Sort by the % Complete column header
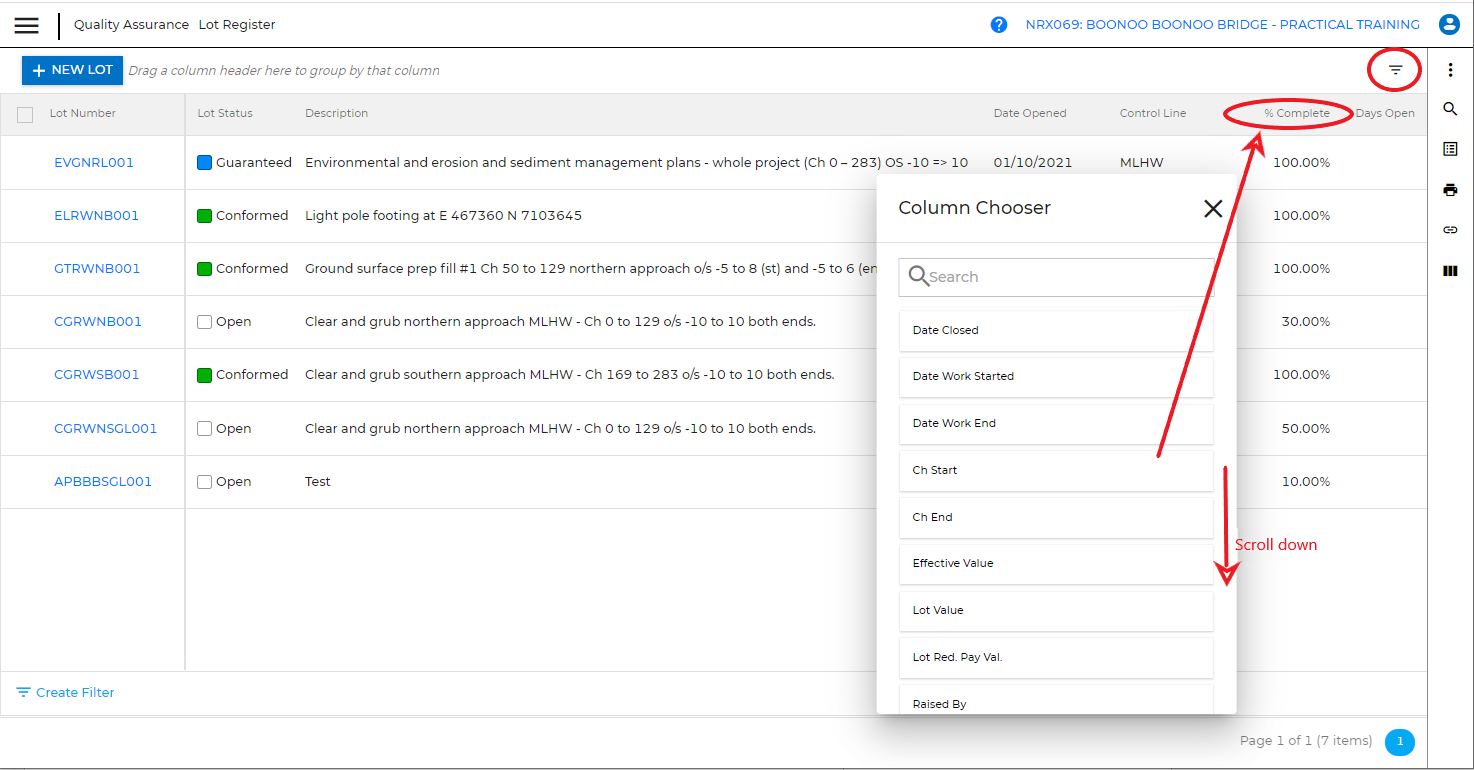Image resolution: width=1474 pixels, height=770 pixels. coord(1296,113)
